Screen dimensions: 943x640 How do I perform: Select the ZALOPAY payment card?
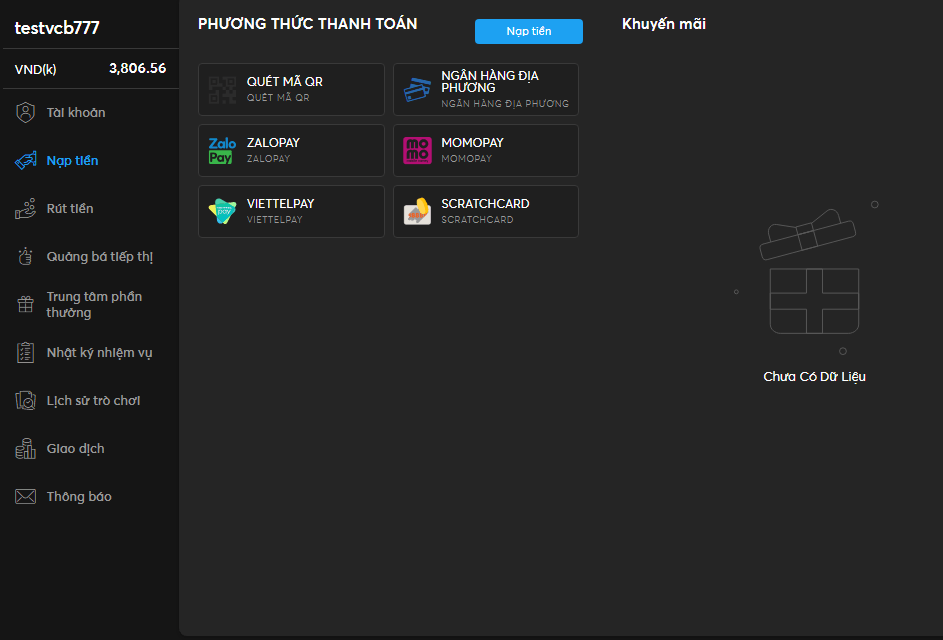click(291, 150)
